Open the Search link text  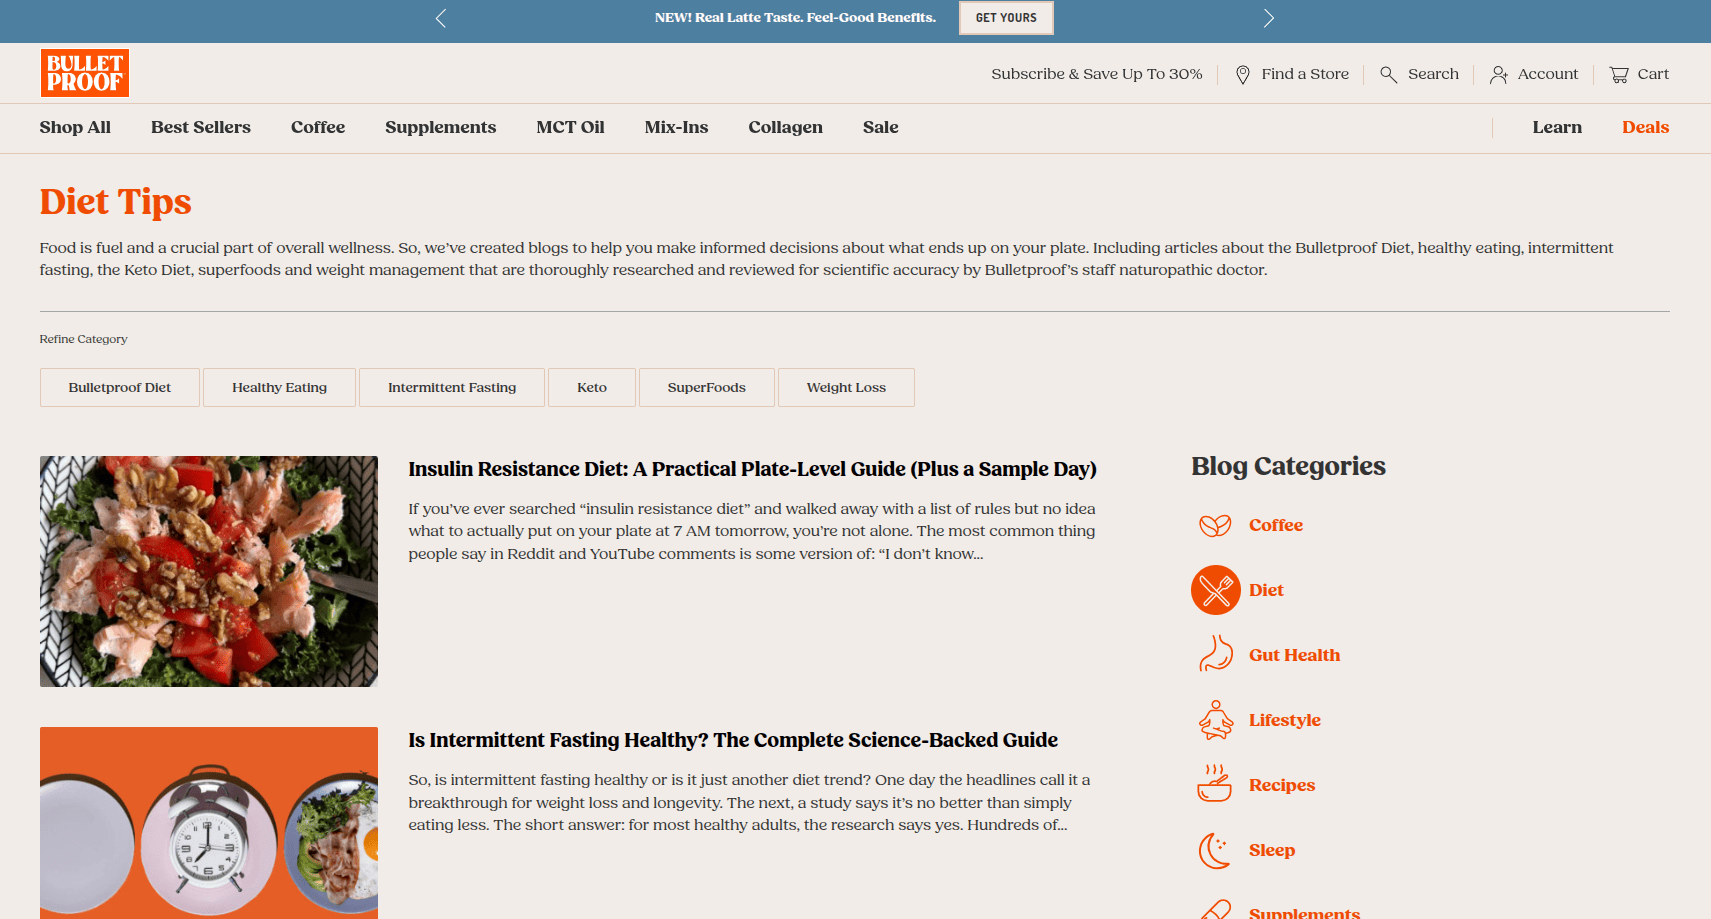click(1433, 74)
